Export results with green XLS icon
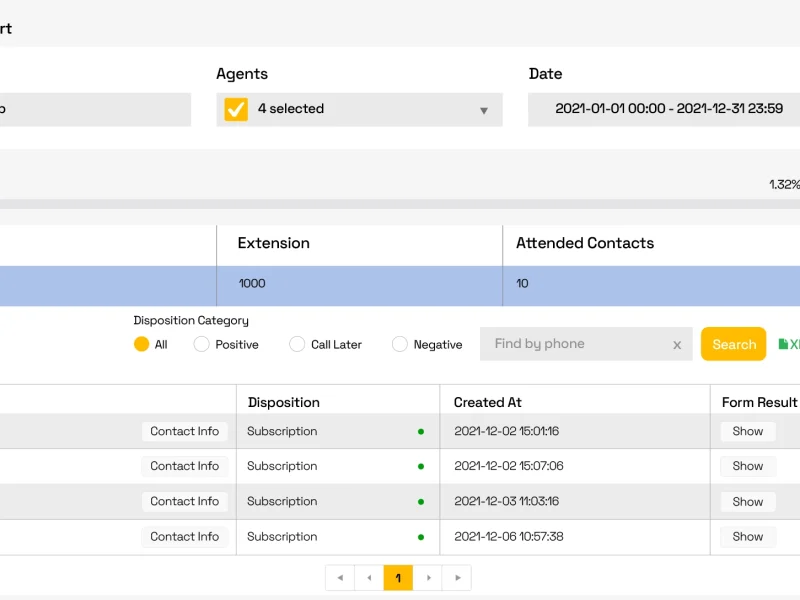The width and height of the screenshot is (800, 600). pyautogui.click(x=789, y=344)
